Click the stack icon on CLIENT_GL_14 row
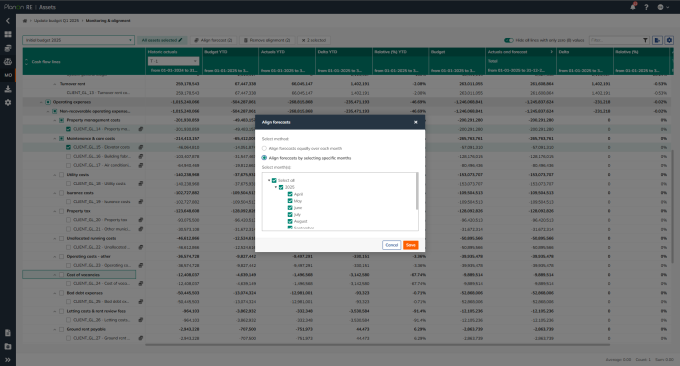The height and width of the screenshot is (366, 680). (141, 129)
